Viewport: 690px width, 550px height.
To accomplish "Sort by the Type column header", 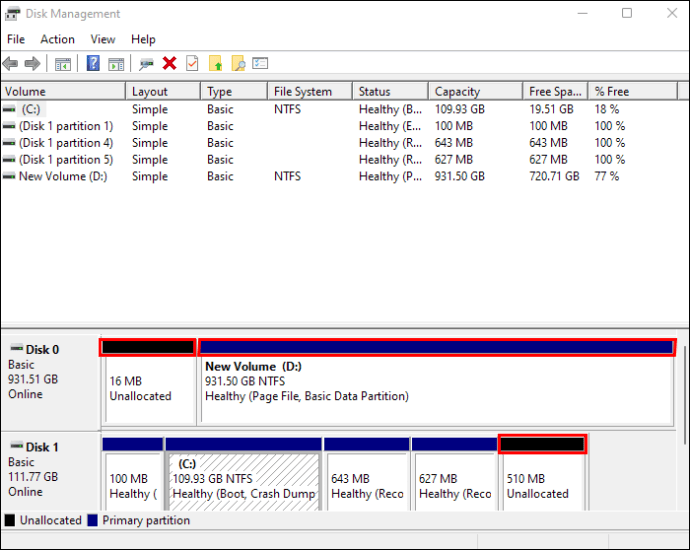I will pos(234,91).
